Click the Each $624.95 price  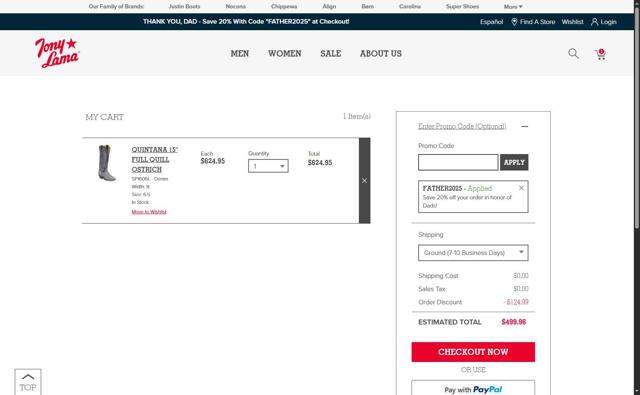[x=213, y=161]
